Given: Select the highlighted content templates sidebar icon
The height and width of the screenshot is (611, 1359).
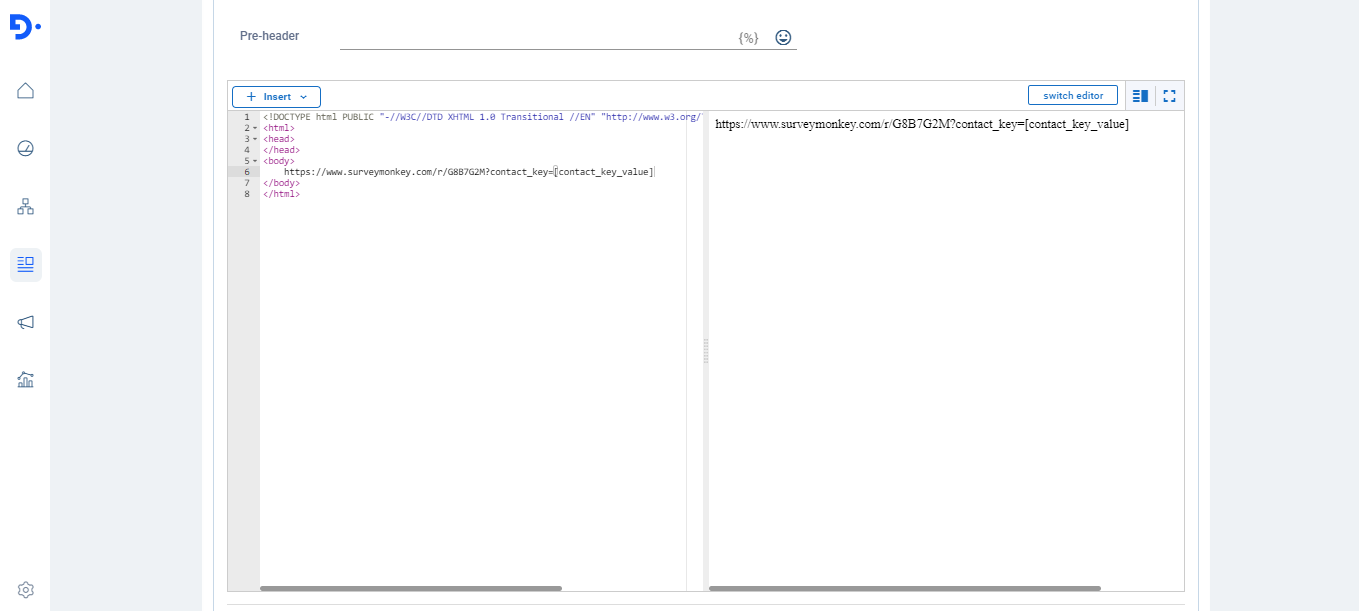Looking at the screenshot, I should (26, 265).
